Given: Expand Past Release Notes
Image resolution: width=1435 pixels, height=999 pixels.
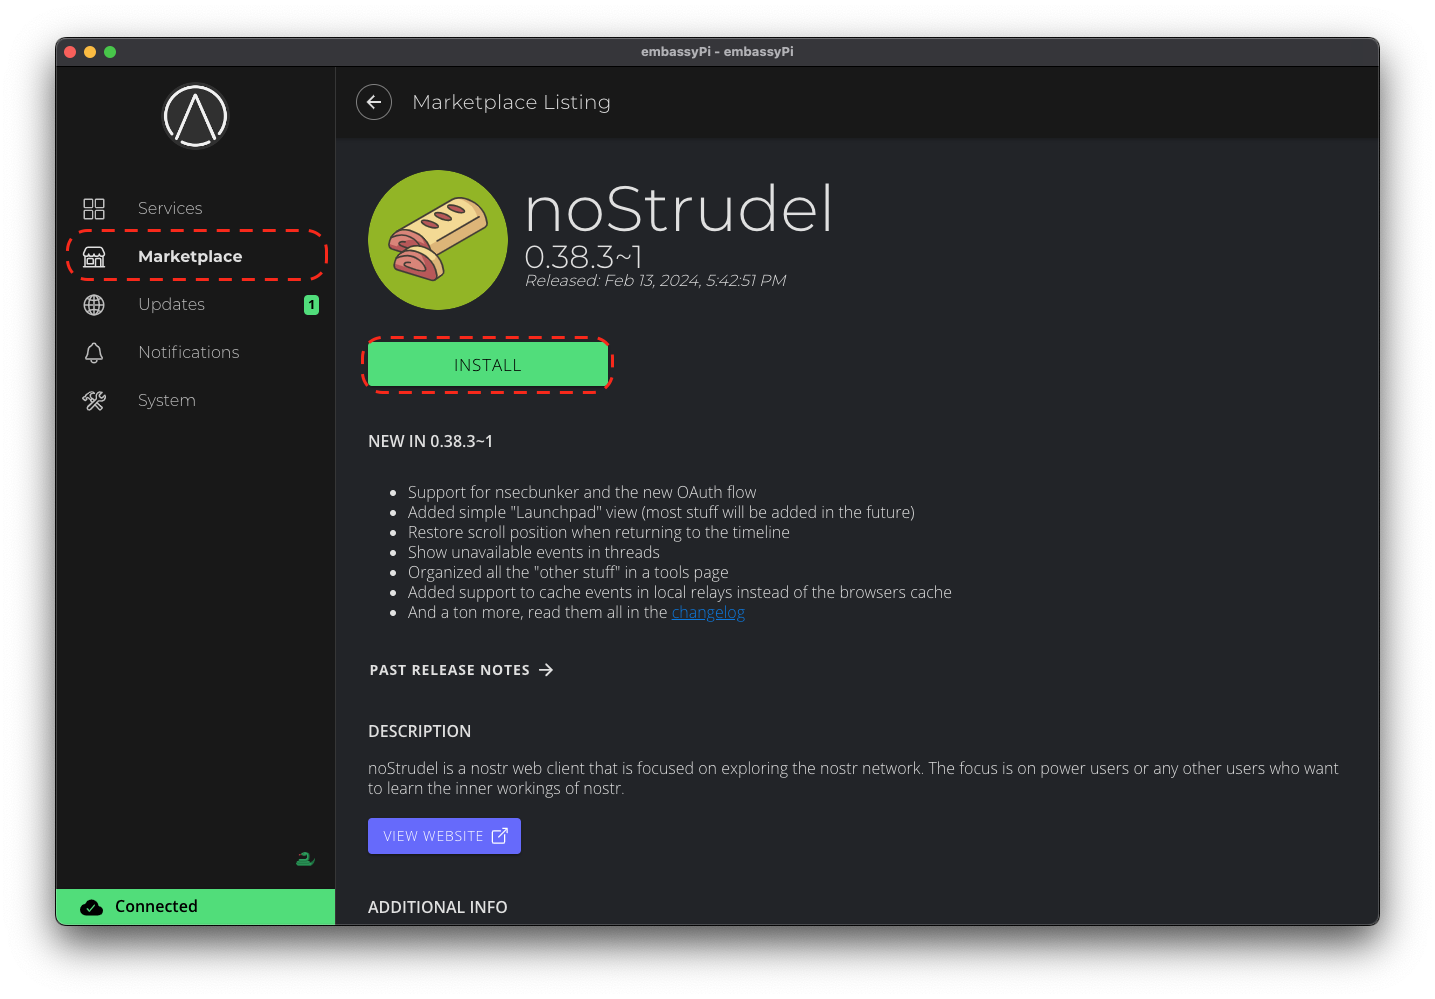Looking at the screenshot, I should pos(461,669).
